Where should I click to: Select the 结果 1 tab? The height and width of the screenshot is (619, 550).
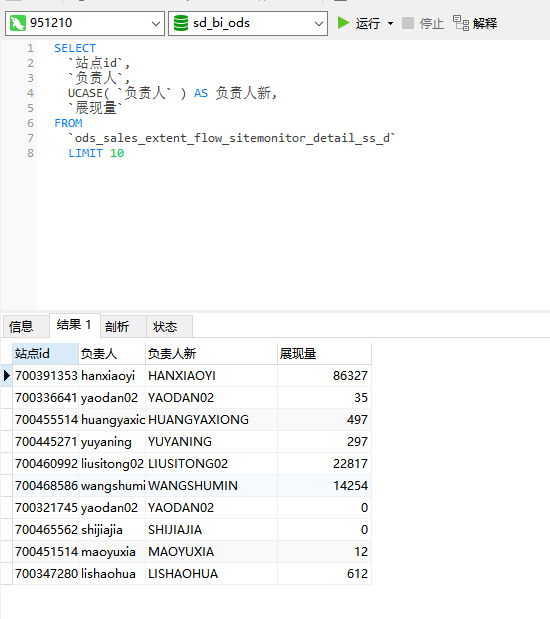[x=74, y=325]
